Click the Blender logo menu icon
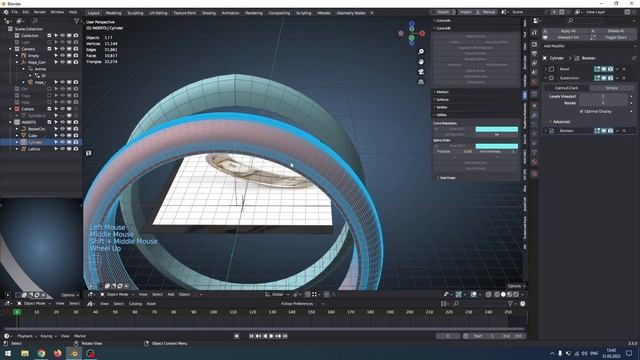 pos(6,12)
